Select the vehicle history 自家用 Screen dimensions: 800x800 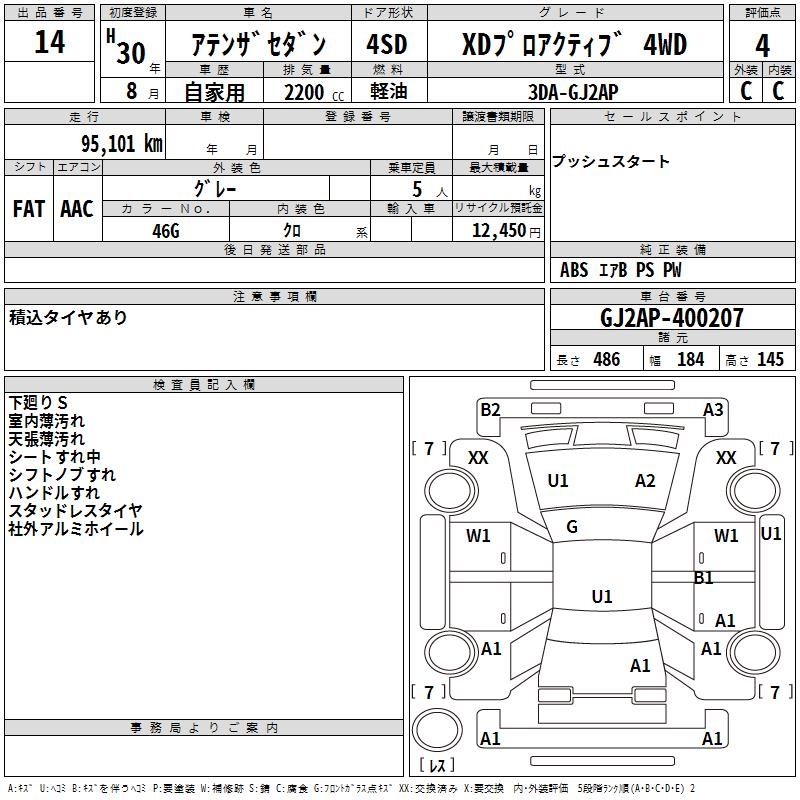[x=214, y=92]
